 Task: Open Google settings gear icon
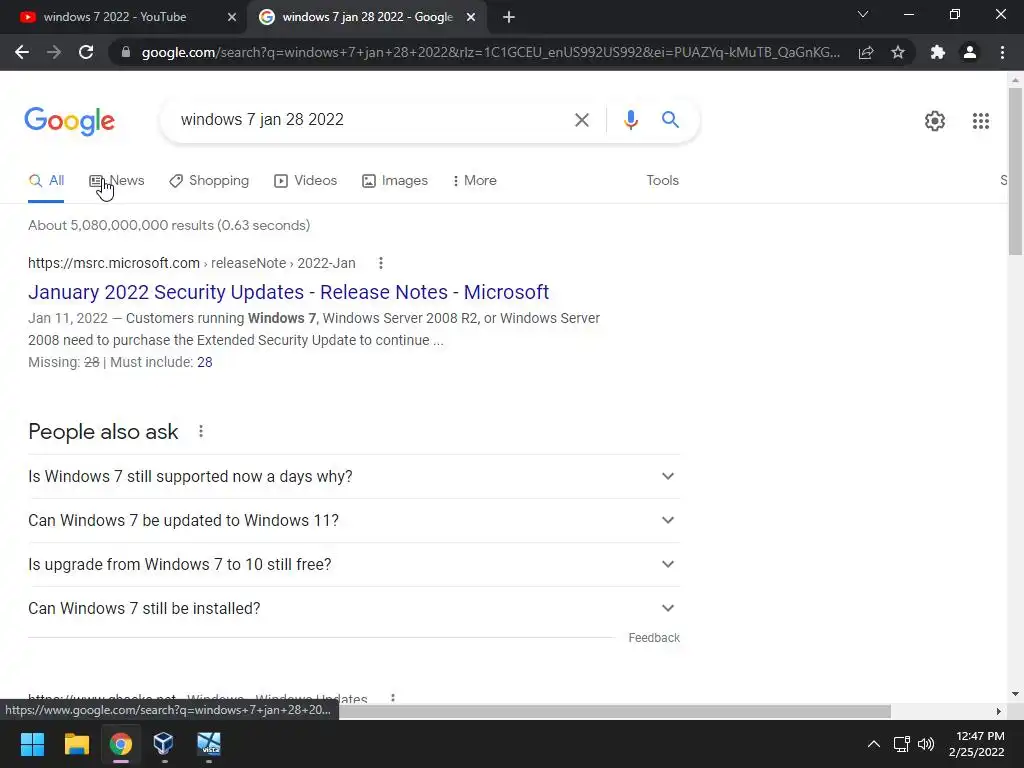[x=935, y=121]
